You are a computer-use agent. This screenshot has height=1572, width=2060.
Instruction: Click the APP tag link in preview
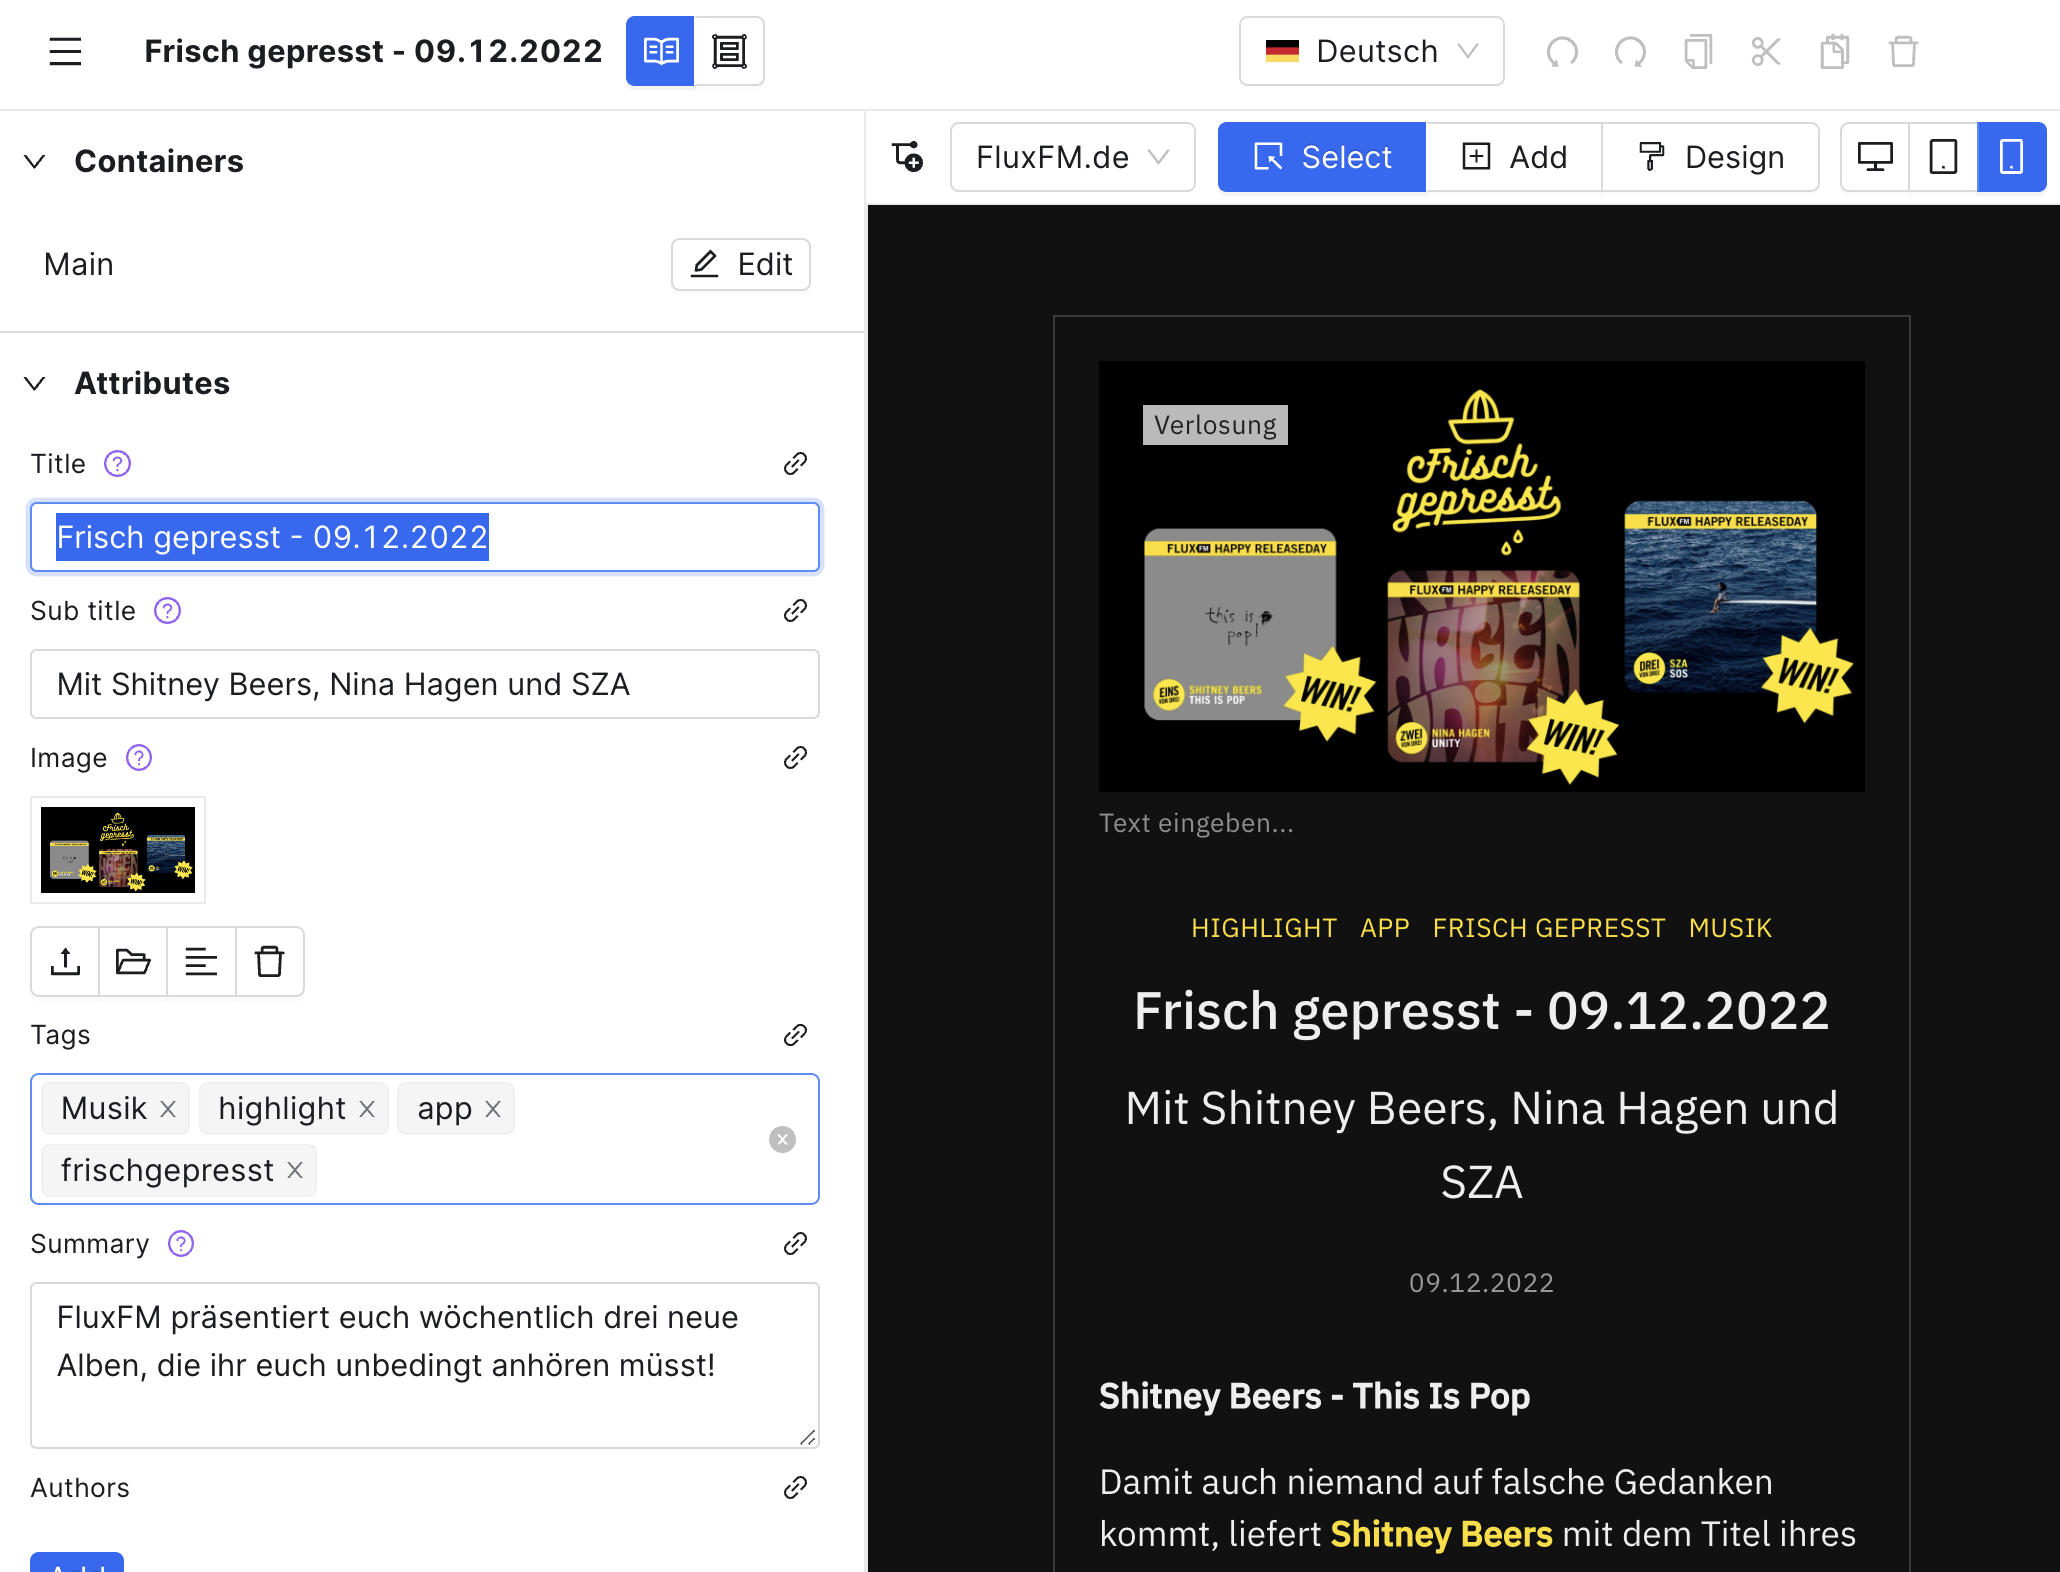click(1385, 928)
